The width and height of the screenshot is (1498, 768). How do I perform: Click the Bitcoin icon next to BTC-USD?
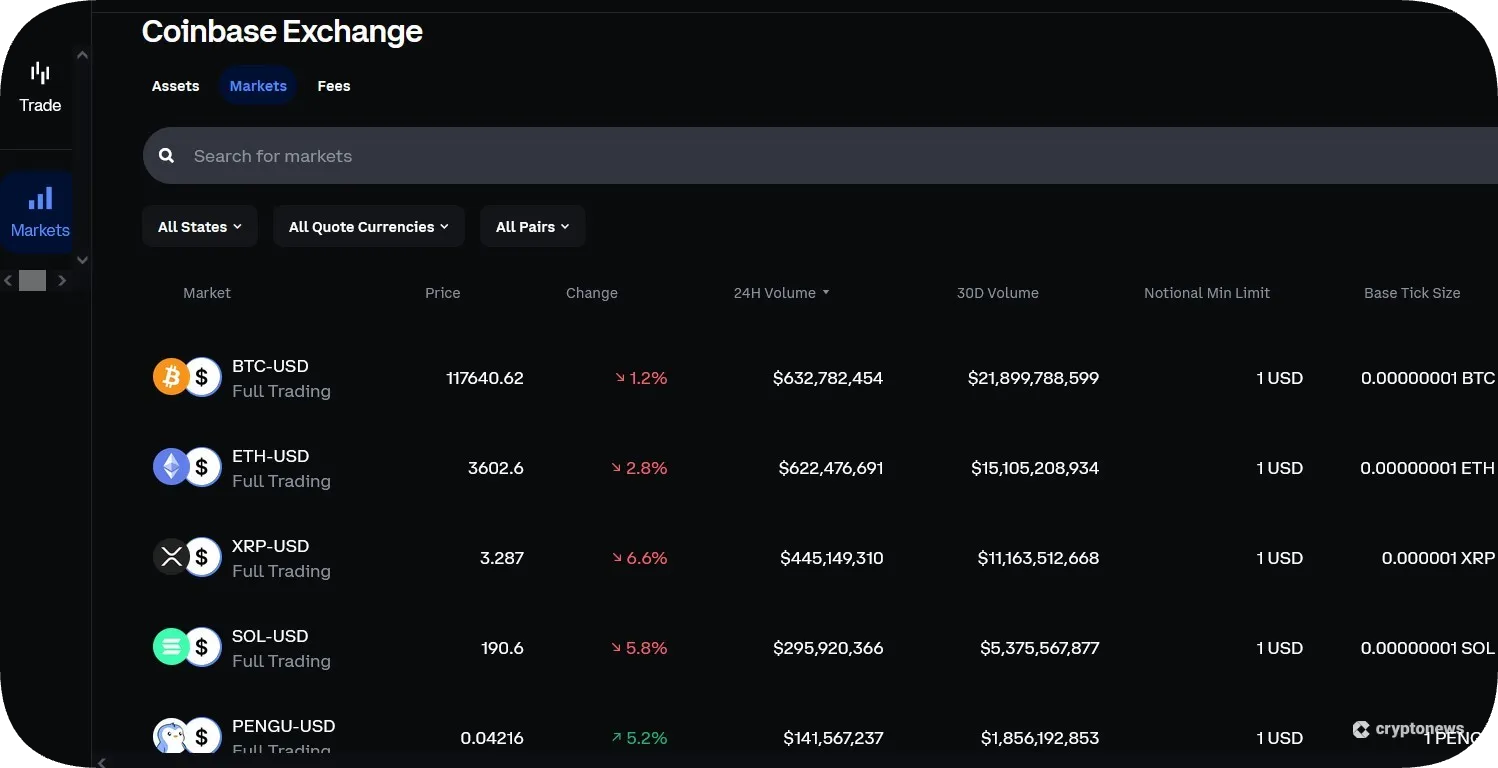[x=171, y=377]
